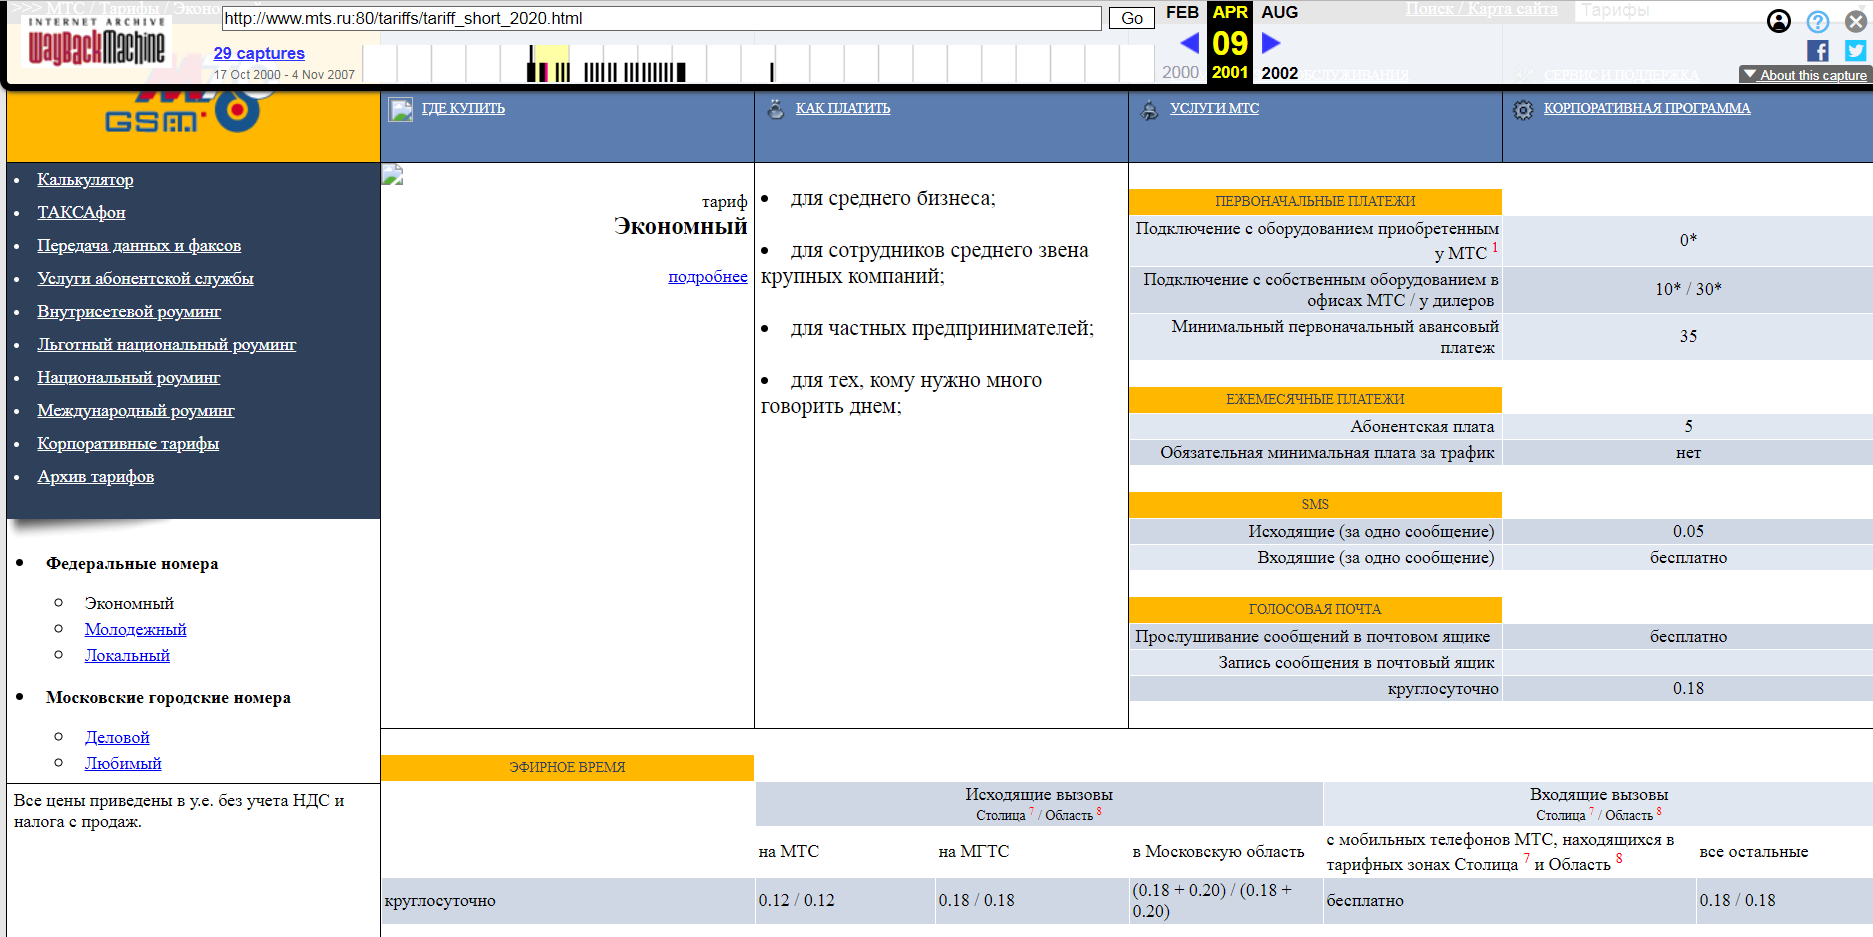Click the Go button
The image size is (1873, 937).
click(x=1132, y=18)
